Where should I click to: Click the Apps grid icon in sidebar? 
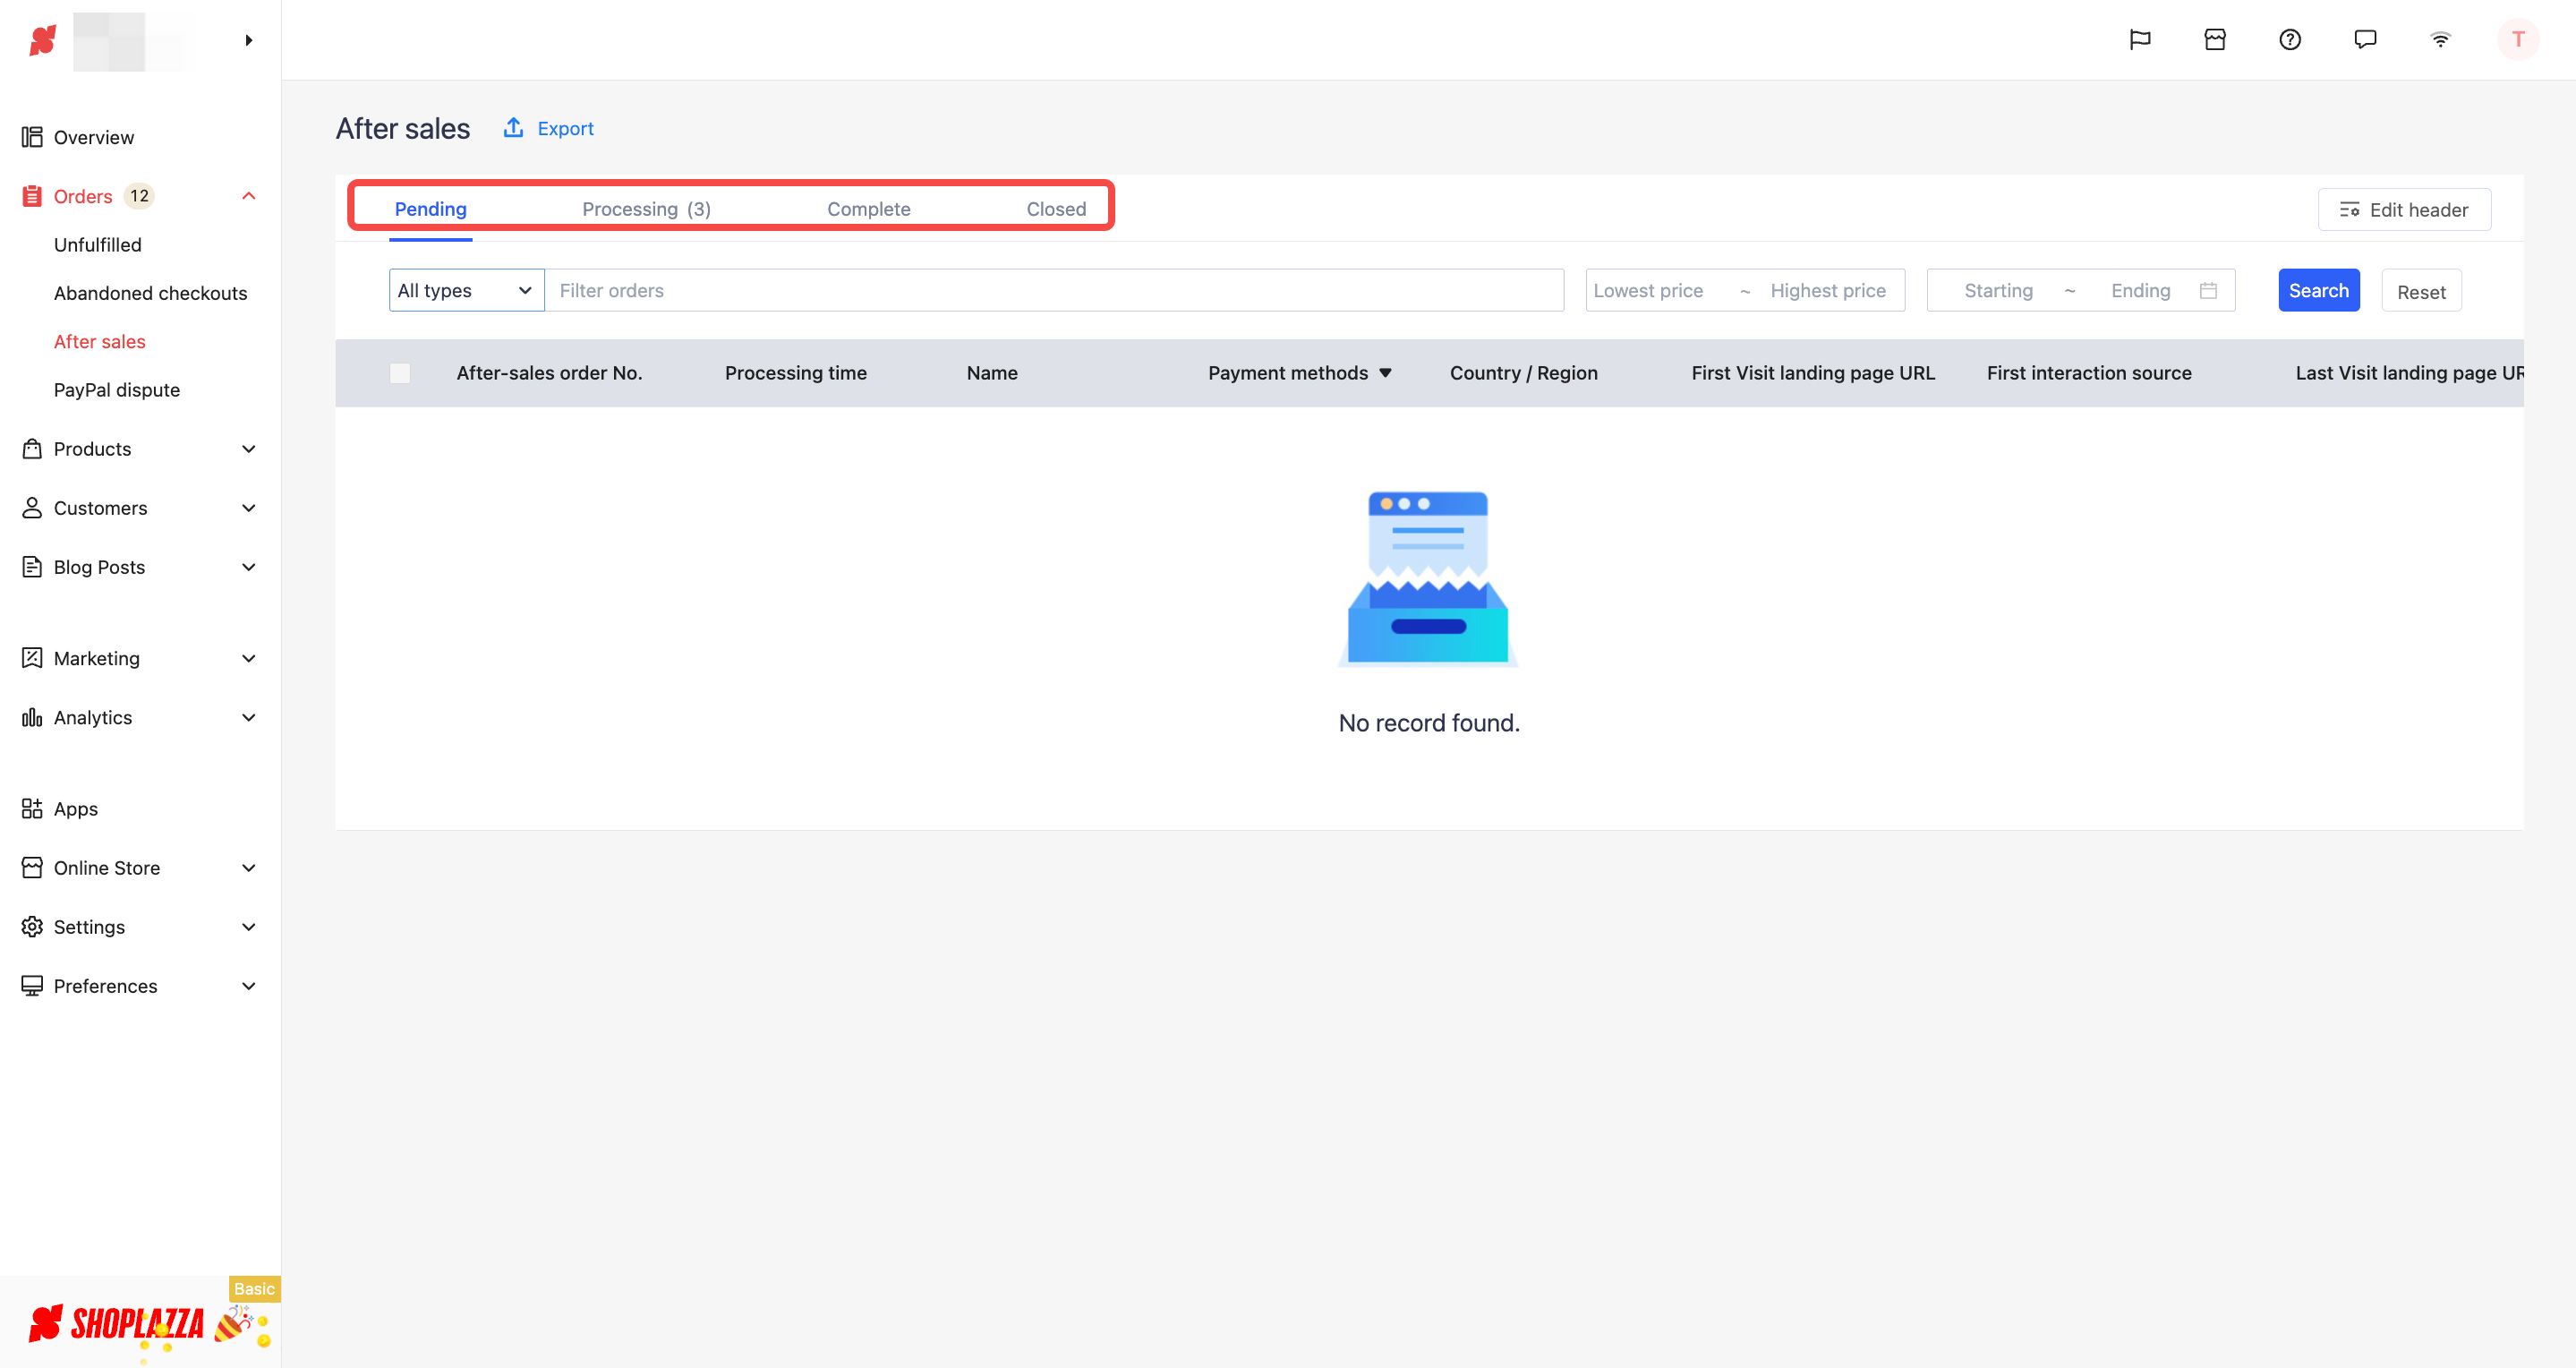coord(32,808)
